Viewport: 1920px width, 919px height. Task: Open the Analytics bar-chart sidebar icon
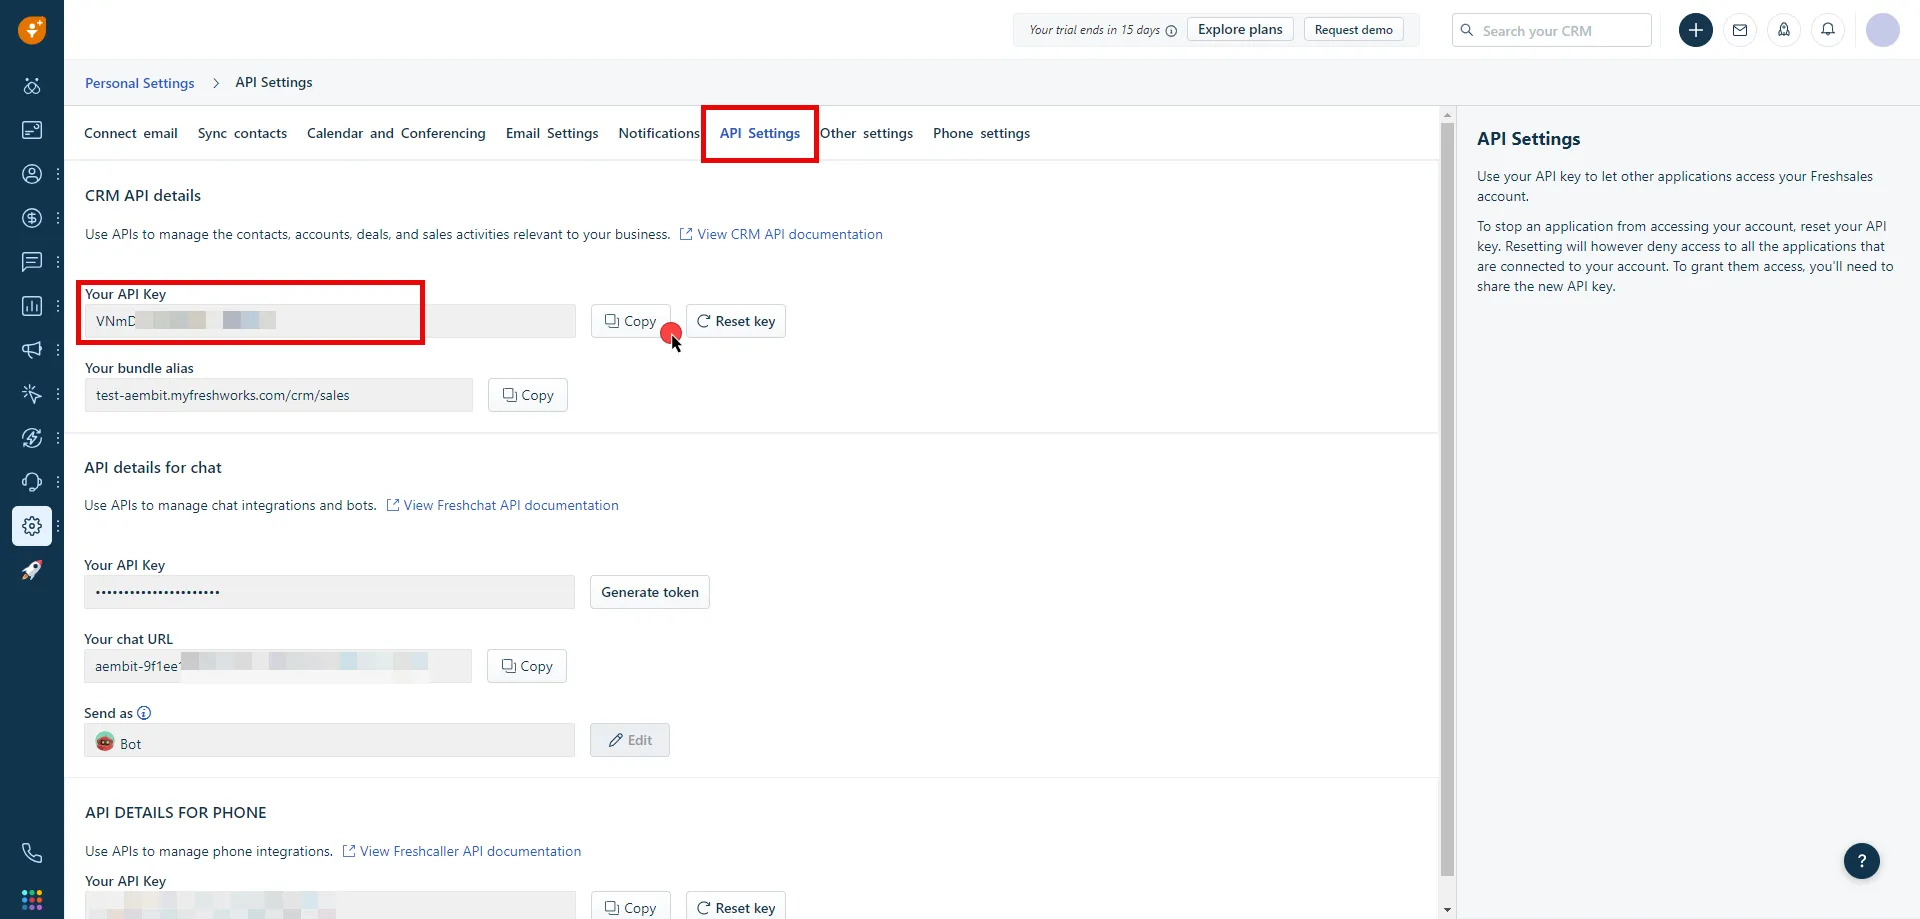point(31,306)
